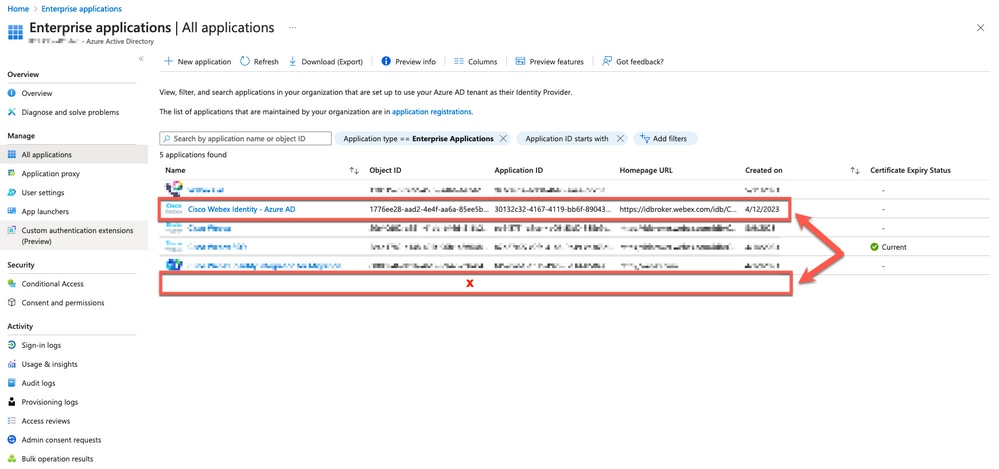The width and height of the screenshot is (999, 469).
Task: Click the search by application name field
Action: pos(245,138)
